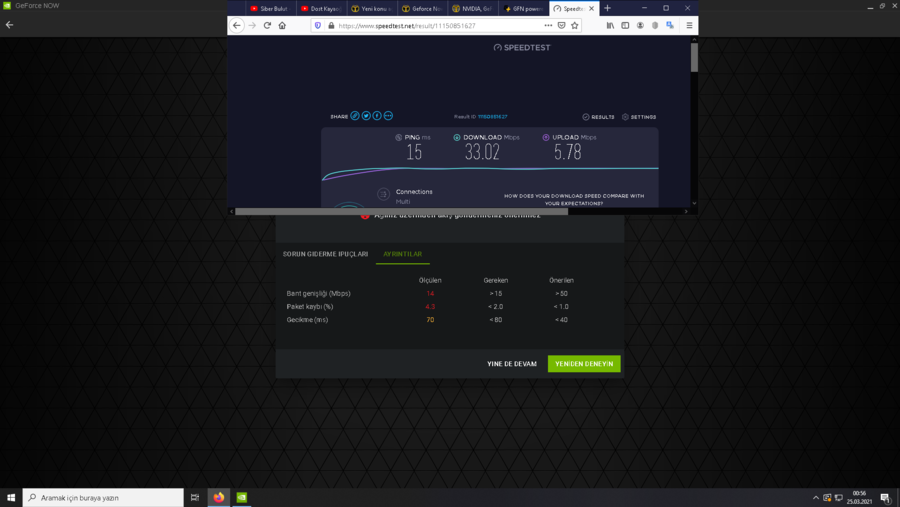This screenshot has width=900, height=507.
Task: Click the network icon in system tray
Action: (x=839, y=498)
